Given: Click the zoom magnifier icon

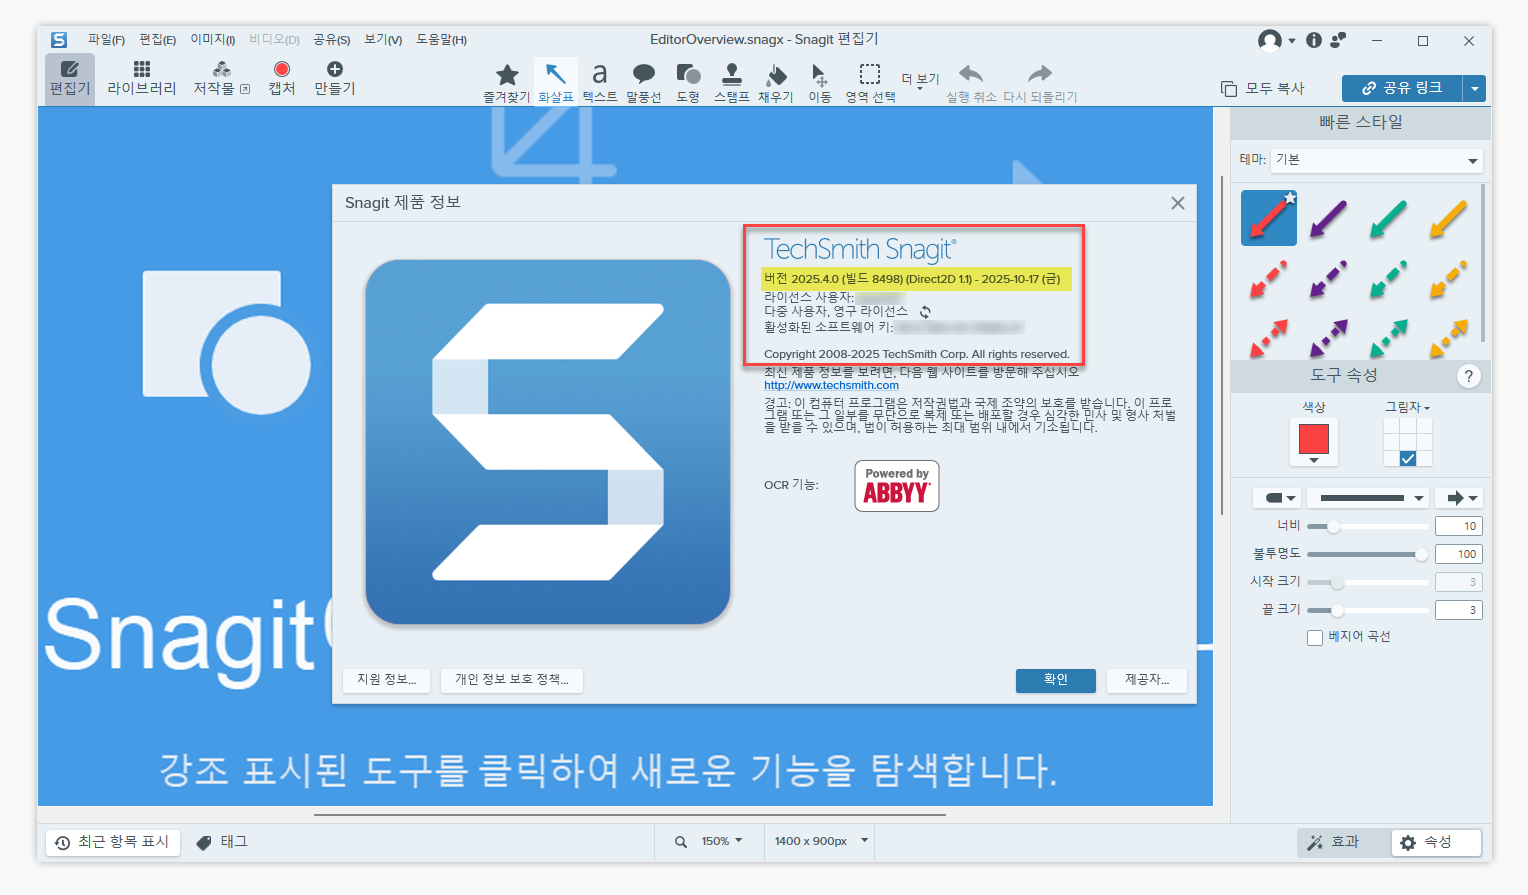Looking at the screenshot, I should point(681,842).
